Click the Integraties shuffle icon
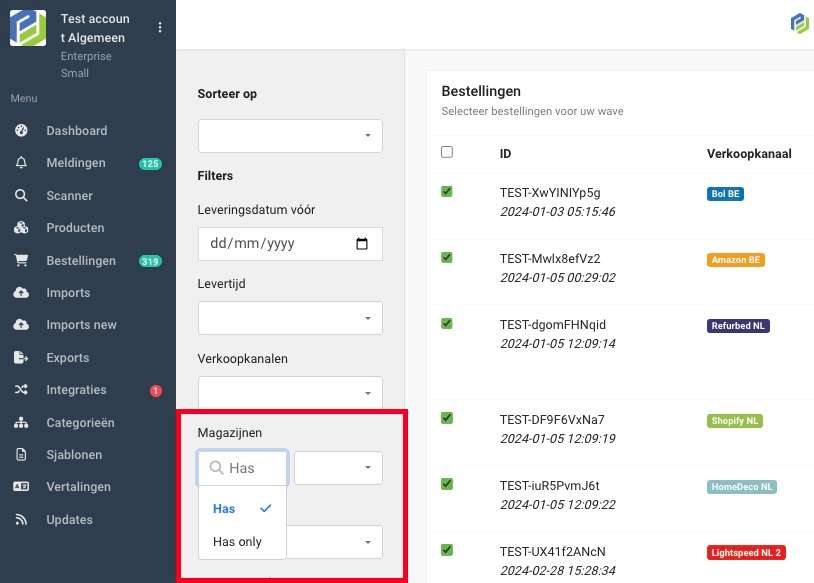Viewport: 814px width, 583px height. click(21, 390)
